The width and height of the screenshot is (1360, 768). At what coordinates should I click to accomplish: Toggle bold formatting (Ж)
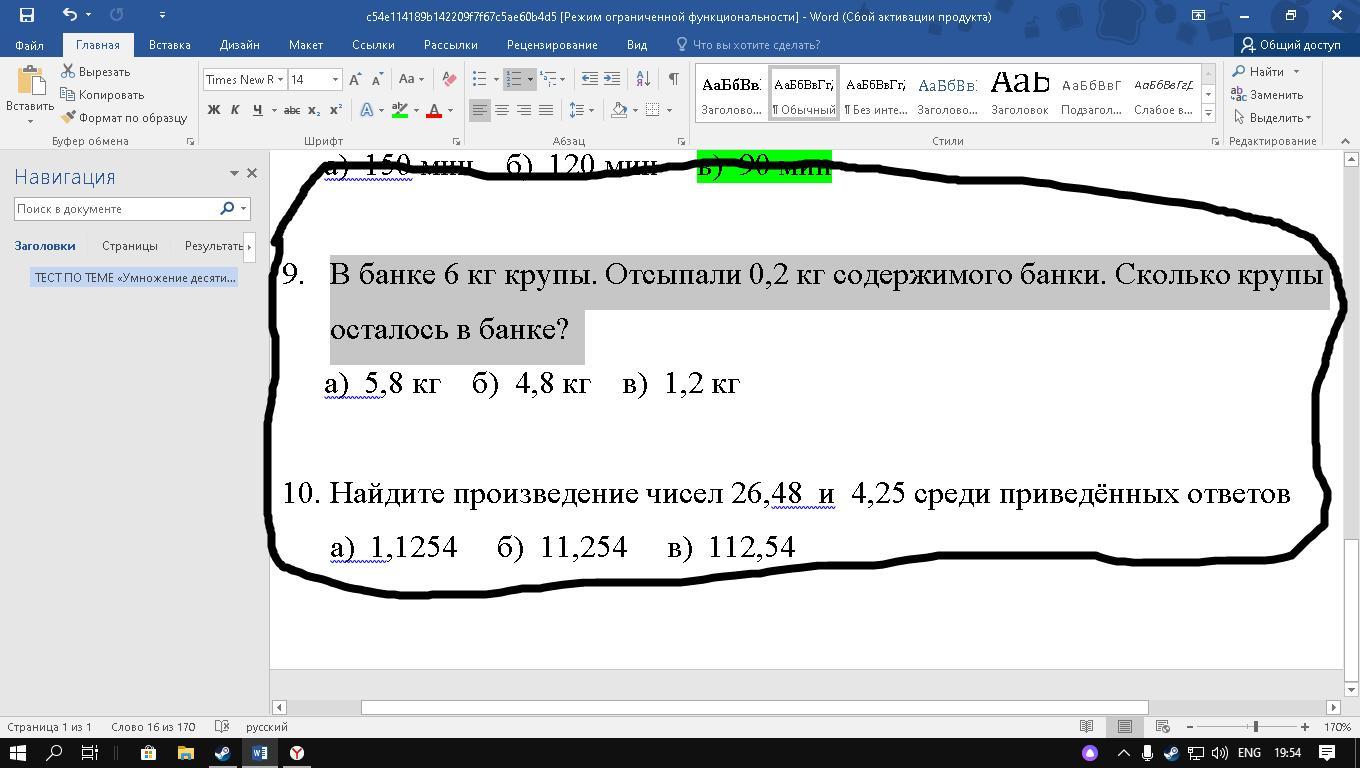[x=213, y=110]
